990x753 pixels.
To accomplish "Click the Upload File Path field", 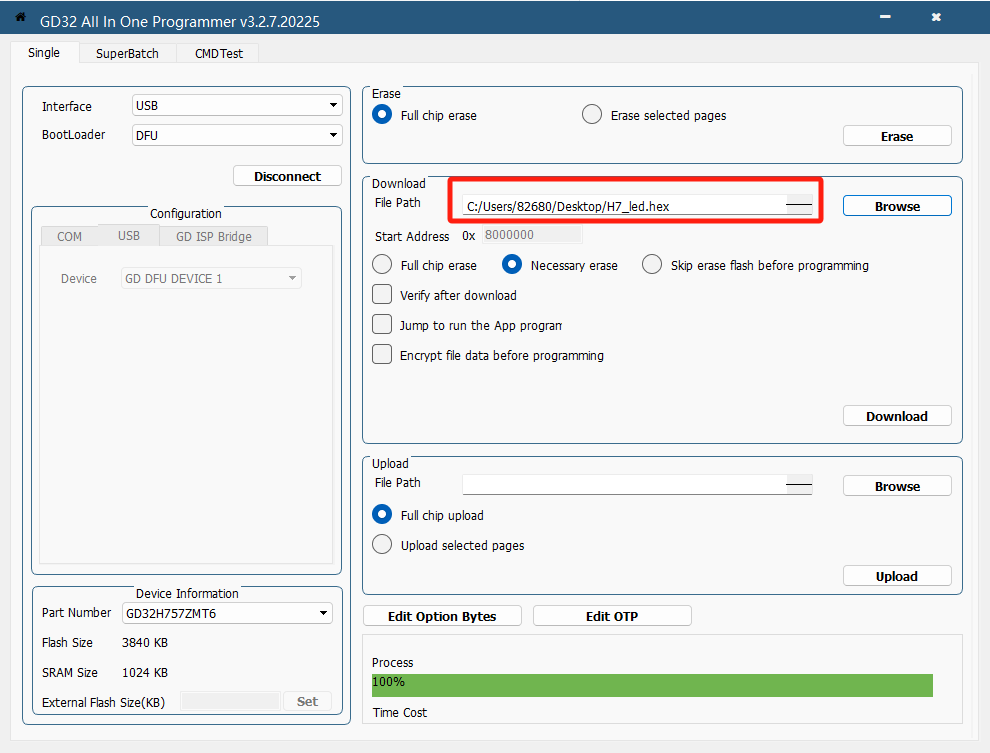I will tap(637, 485).
